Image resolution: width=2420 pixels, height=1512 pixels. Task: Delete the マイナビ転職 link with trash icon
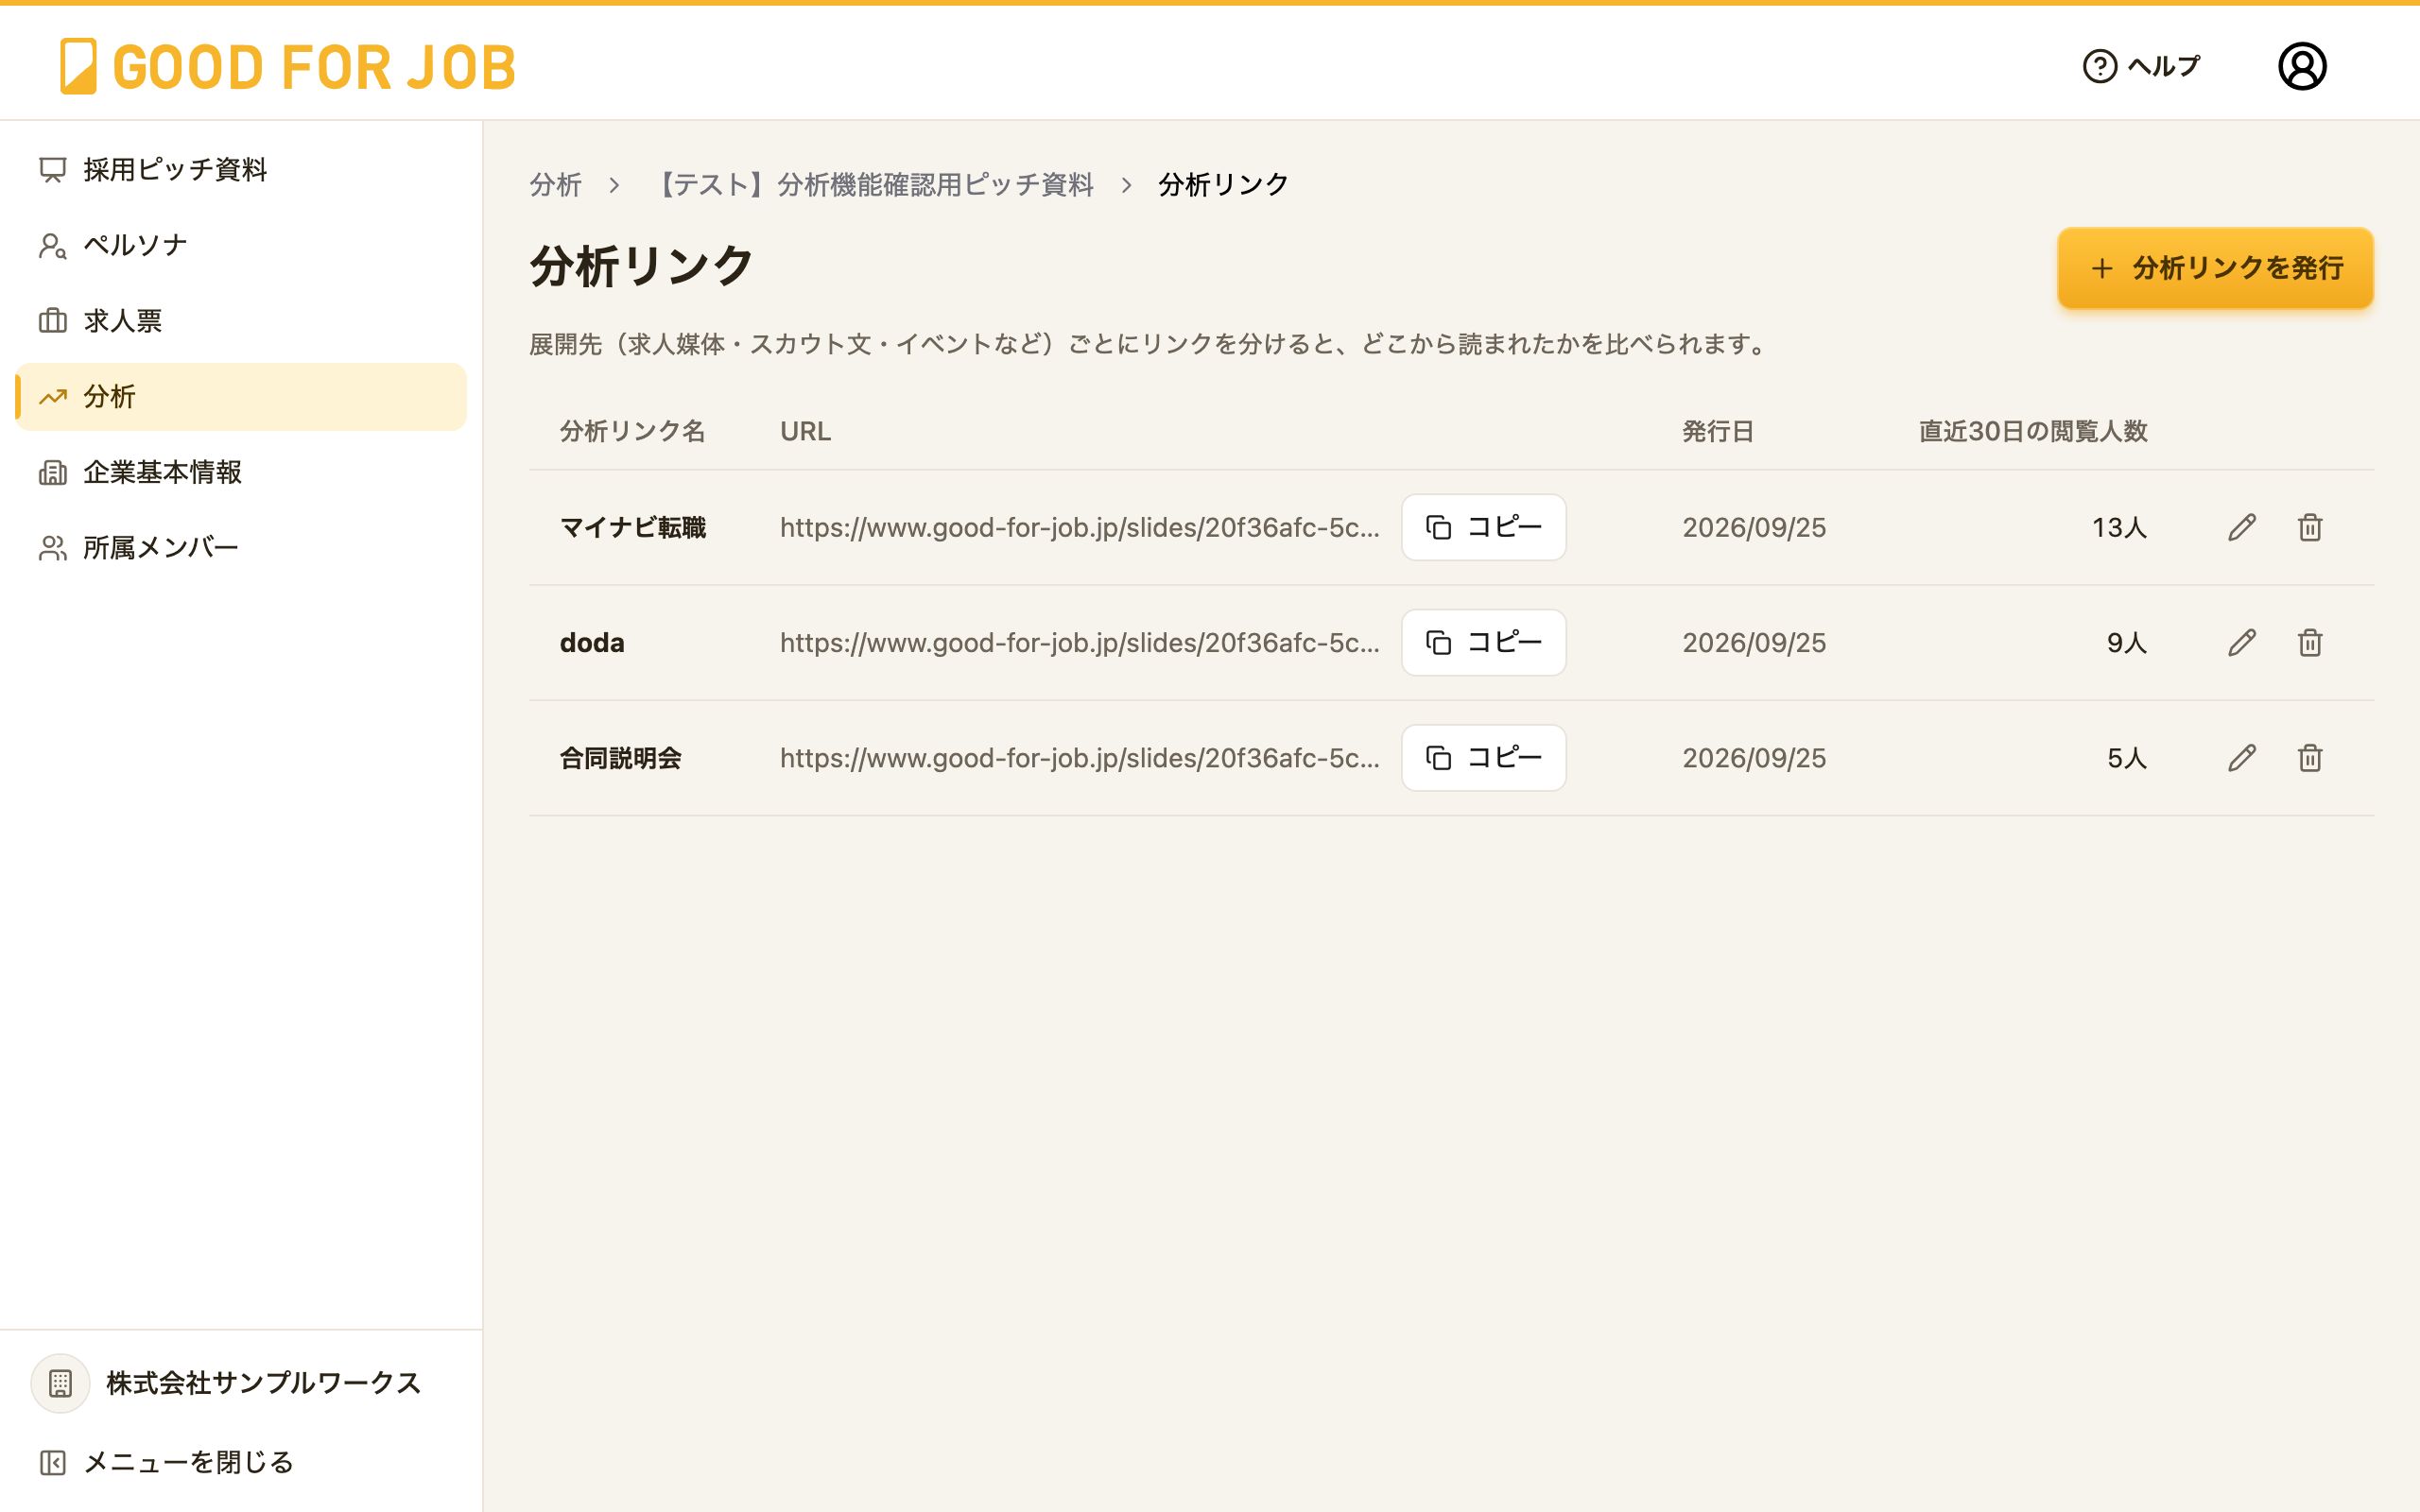pos(2310,527)
